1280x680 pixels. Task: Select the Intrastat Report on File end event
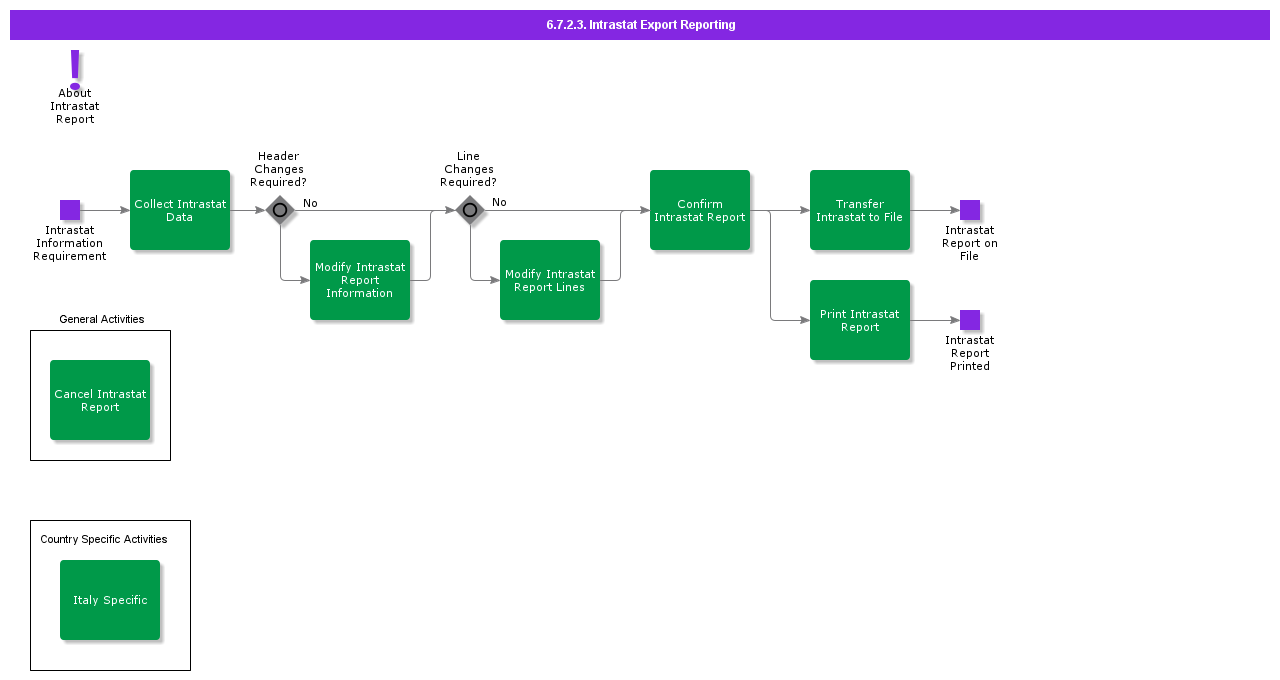[x=970, y=210]
